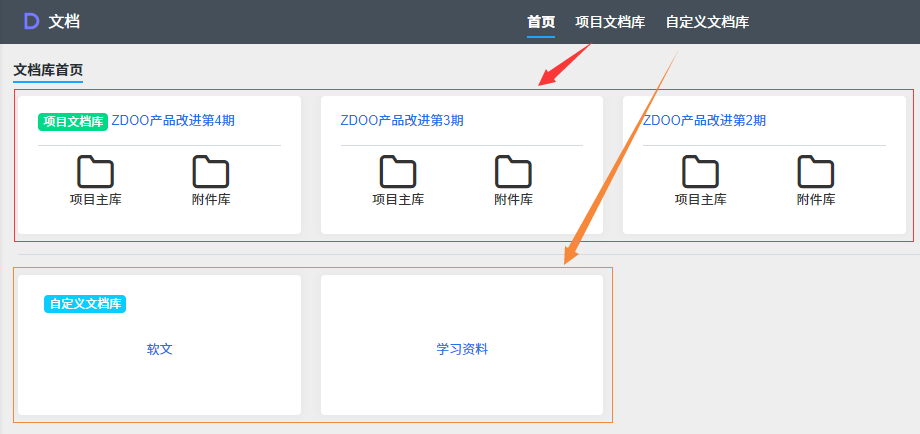Open 项目主库 folder icon in ZDOO产品改进第4期
The width and height of the screenshot is (920, 434).
point(96,172)
